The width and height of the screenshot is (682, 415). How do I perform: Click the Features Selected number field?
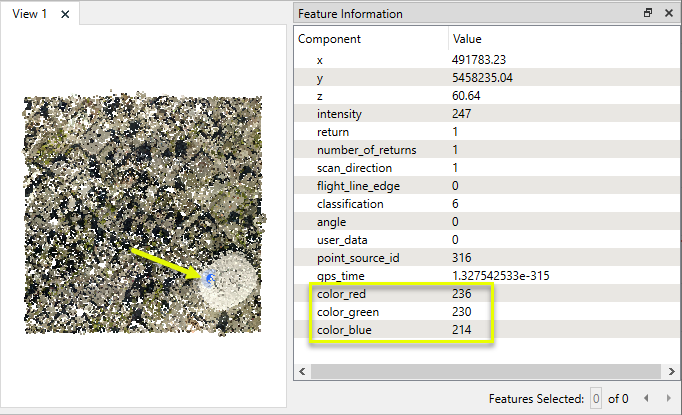pos(596,398)
